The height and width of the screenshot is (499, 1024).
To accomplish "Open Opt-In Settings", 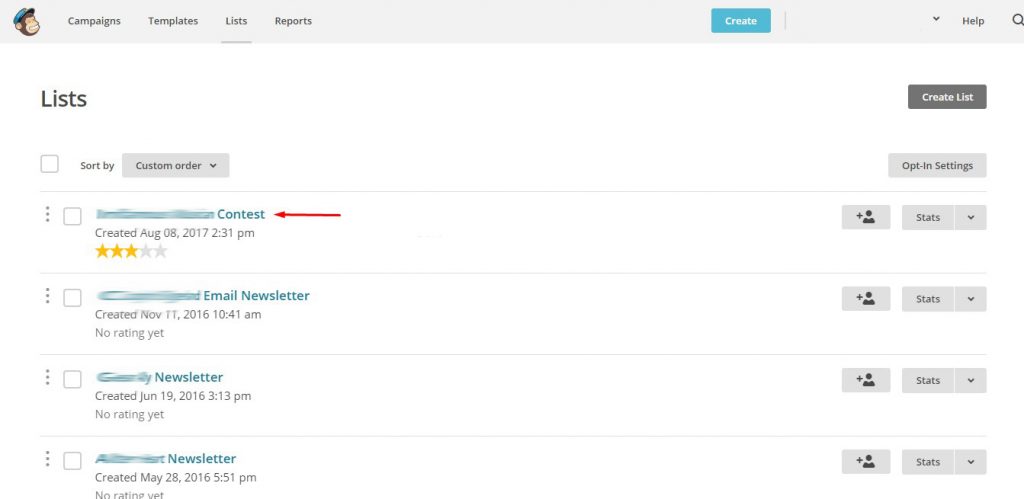I will click(x=937, y=165).
